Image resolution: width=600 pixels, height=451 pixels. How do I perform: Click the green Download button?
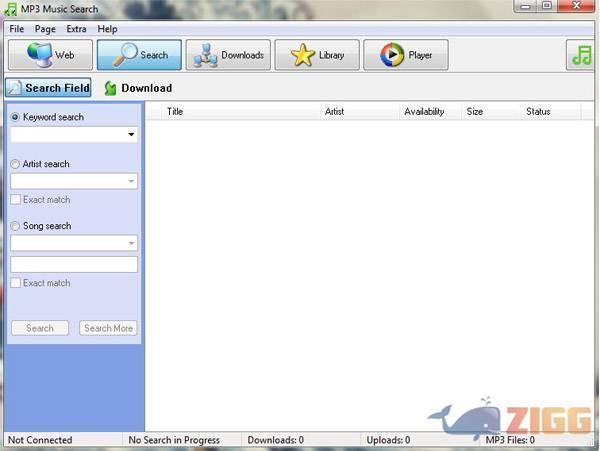pos(137,88)
